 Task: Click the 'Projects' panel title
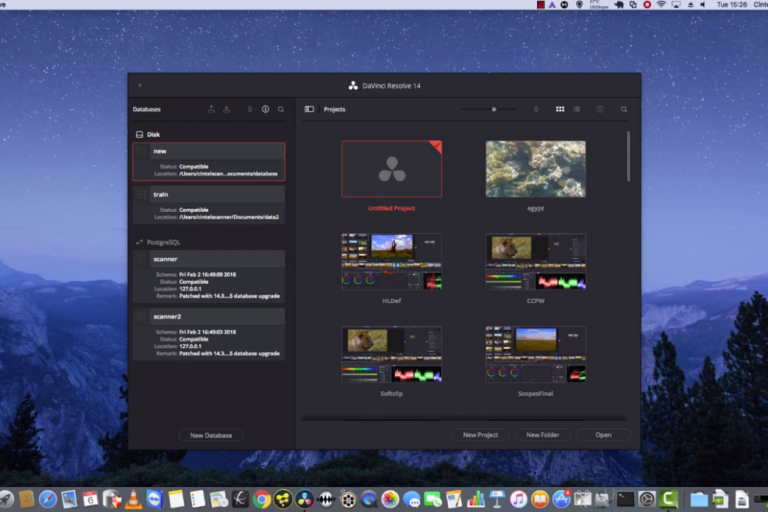click(335, 109)
